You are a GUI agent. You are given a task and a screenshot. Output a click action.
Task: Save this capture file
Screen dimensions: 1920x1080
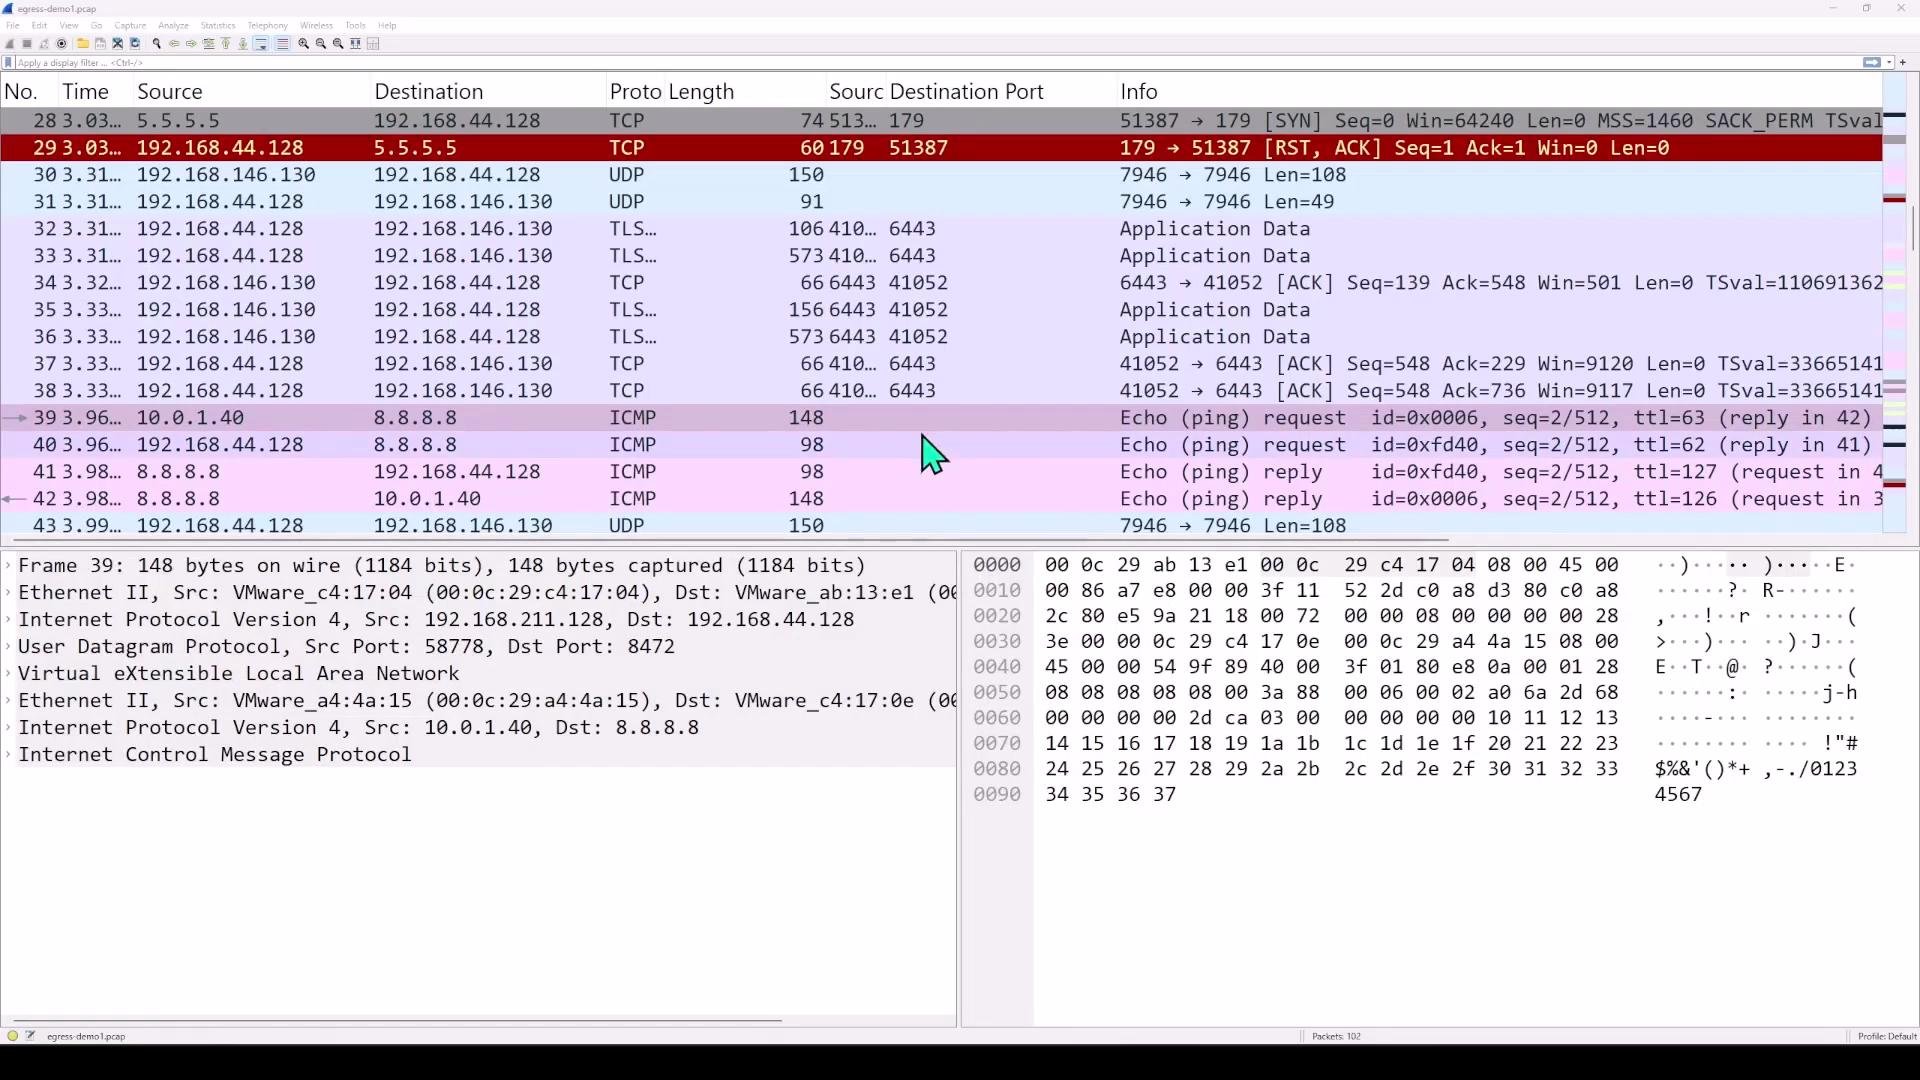tap(100, 44)
